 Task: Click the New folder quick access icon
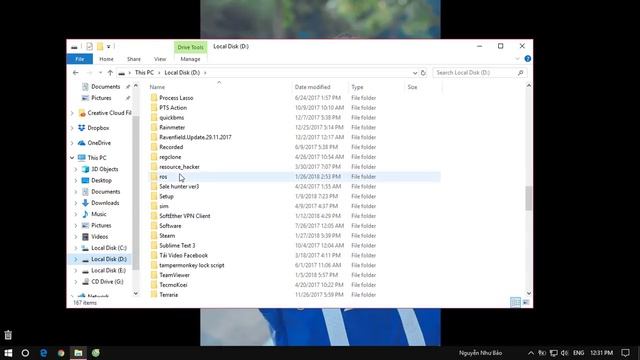[x=100, y=47]
